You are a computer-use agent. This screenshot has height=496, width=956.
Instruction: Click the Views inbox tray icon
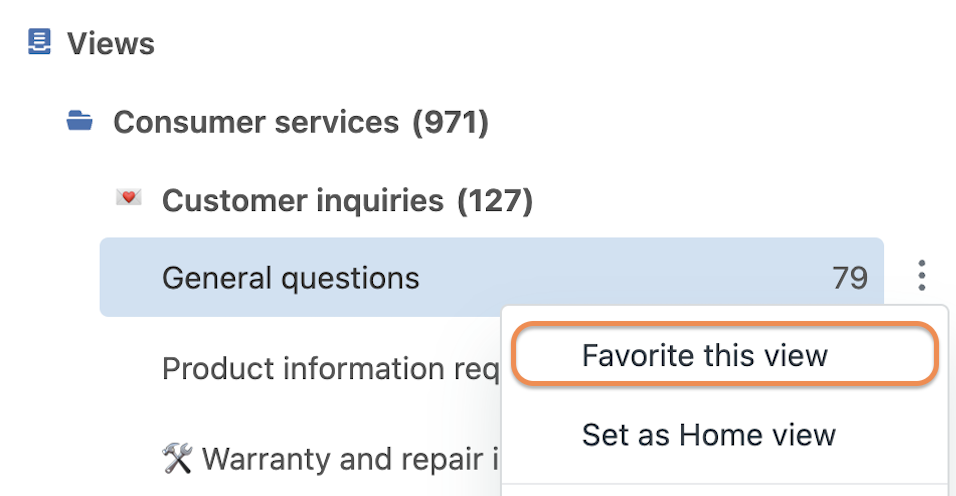39,42
